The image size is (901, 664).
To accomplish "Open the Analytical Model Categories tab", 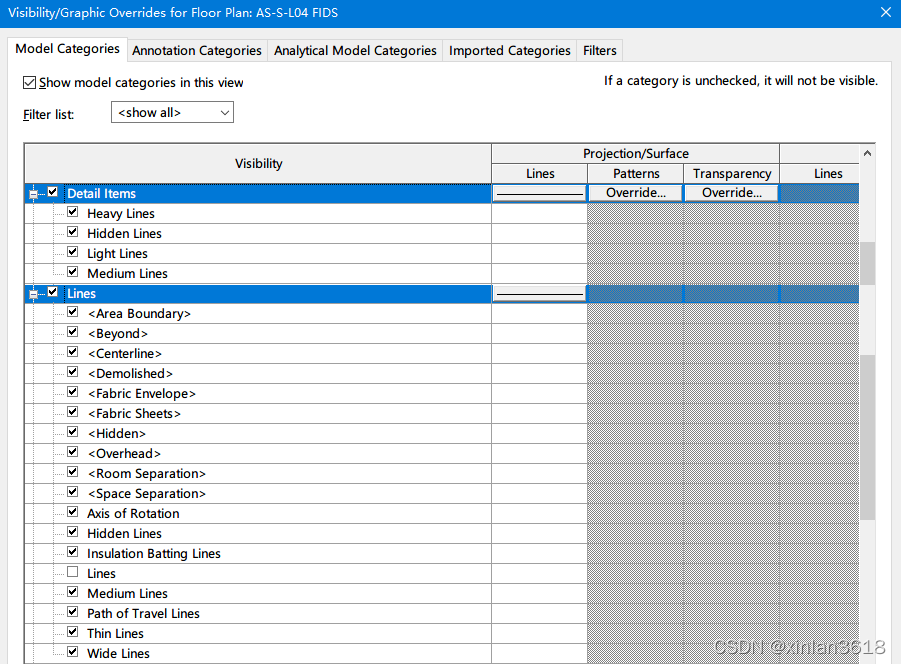I will point(355,51).
